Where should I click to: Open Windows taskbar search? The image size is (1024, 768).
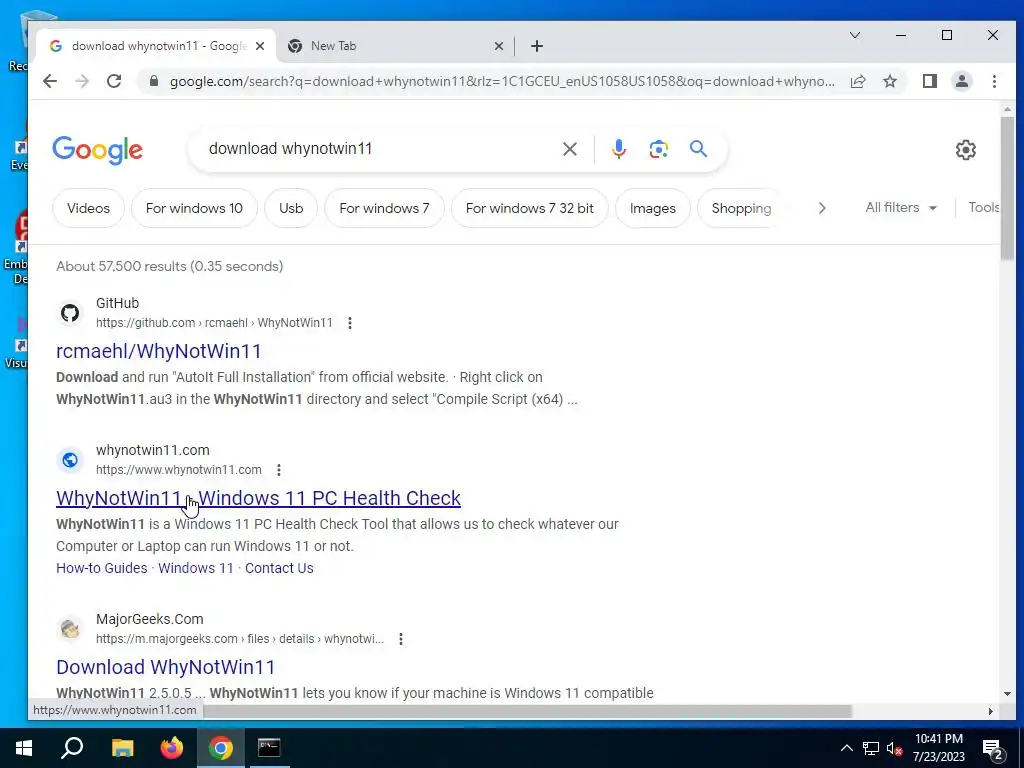coord(72,748)
